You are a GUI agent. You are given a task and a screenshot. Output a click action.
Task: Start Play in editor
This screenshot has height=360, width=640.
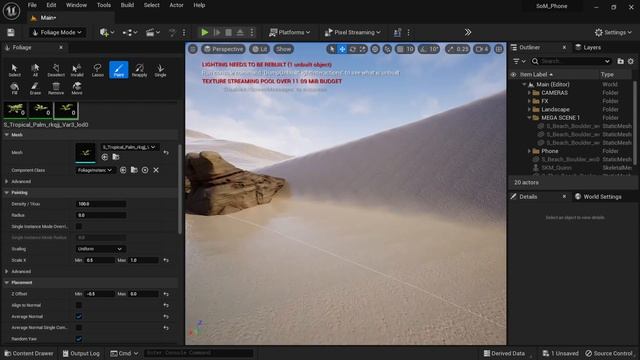tap(204, 32)
